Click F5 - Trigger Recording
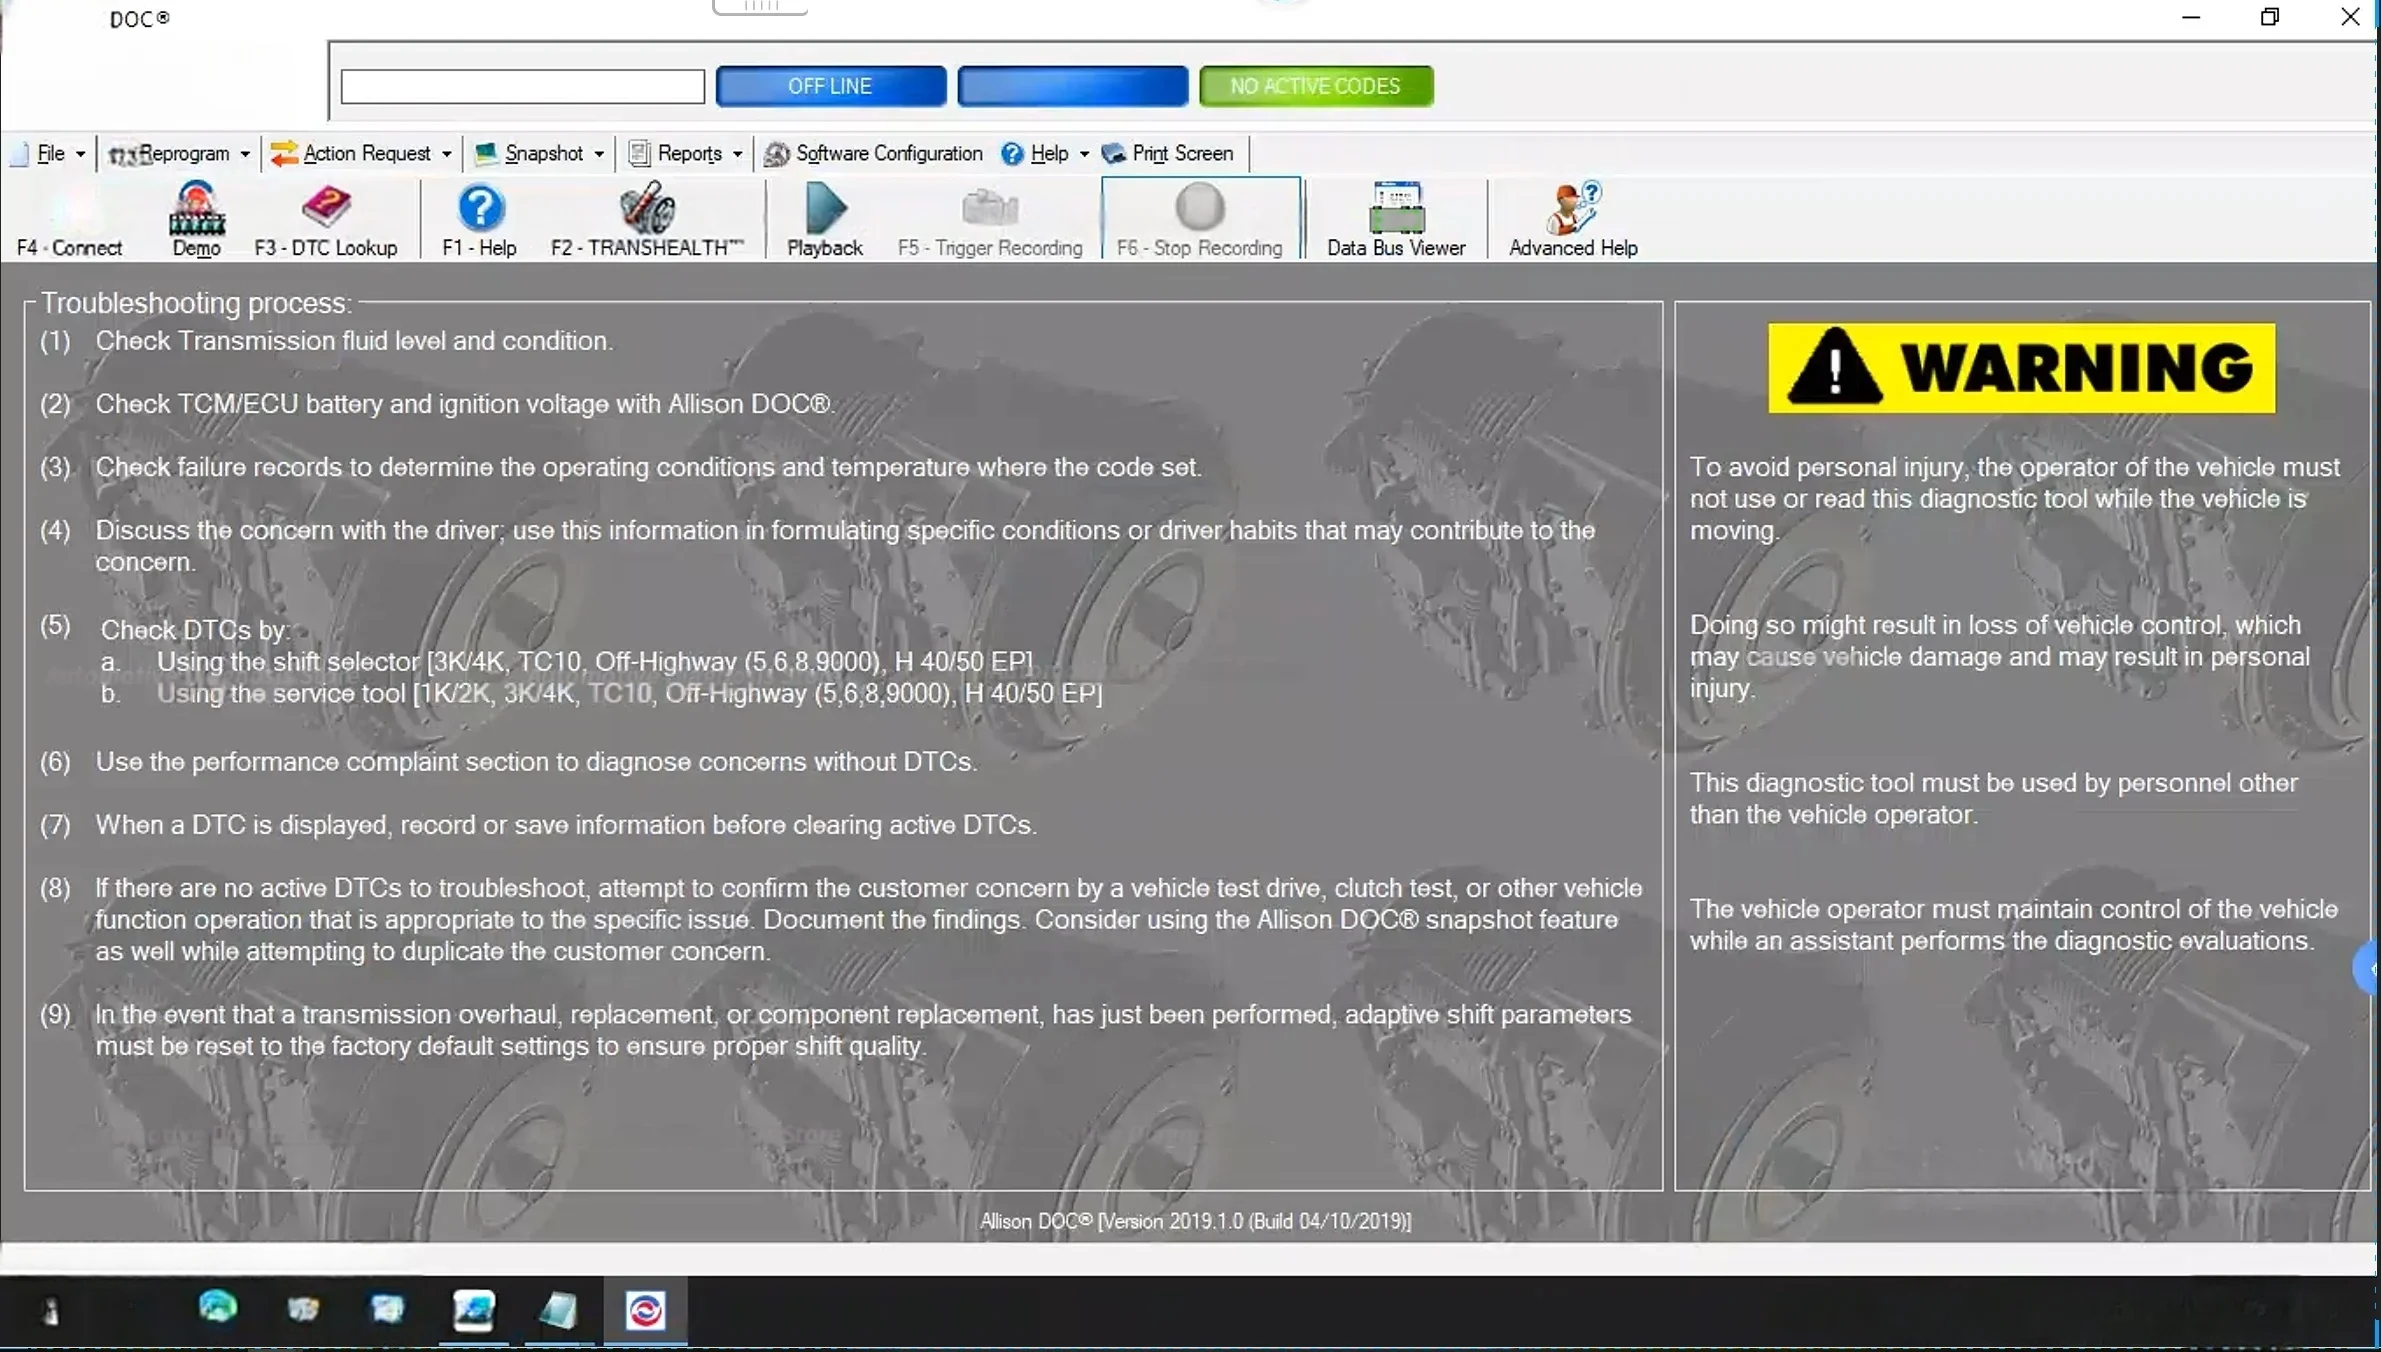The width and height of the screenshot is (2381, 1352). coord(990,220)
